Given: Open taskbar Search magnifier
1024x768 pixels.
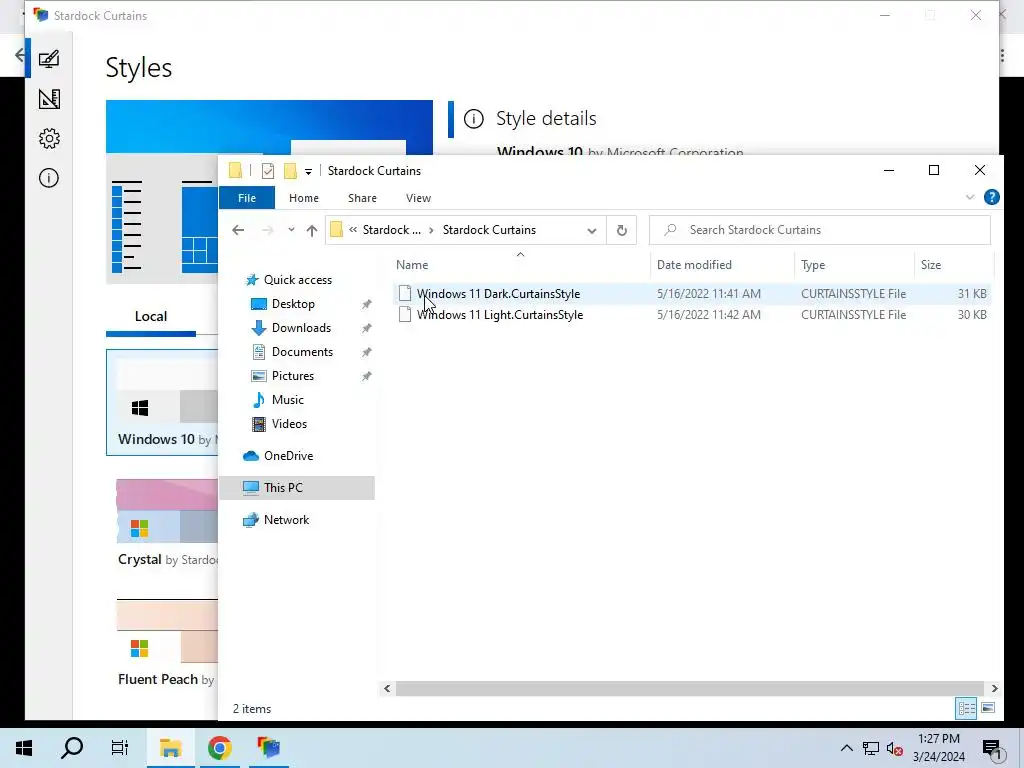Looking at the screenshot, I should pyautogui.click(x=72, y=748).
